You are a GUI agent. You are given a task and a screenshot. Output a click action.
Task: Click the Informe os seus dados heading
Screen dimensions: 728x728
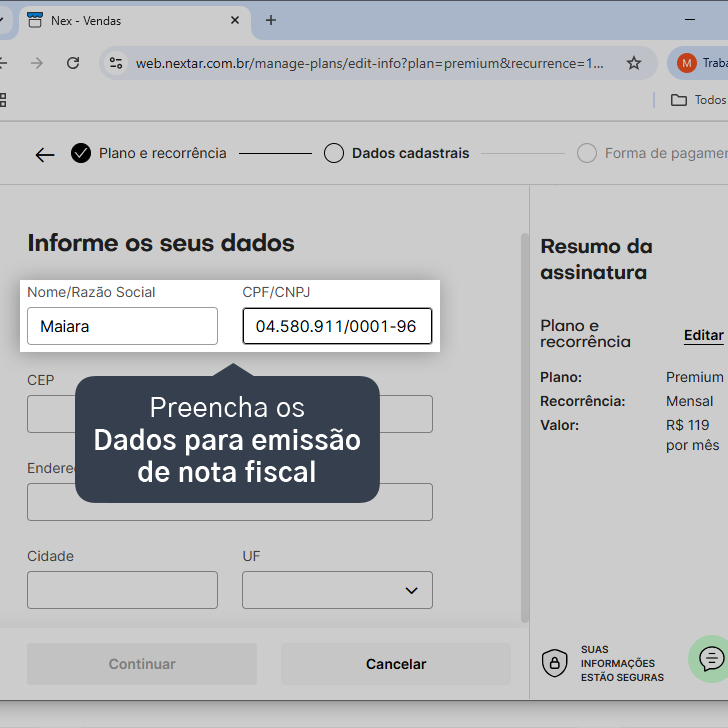[x=161, y=243]
